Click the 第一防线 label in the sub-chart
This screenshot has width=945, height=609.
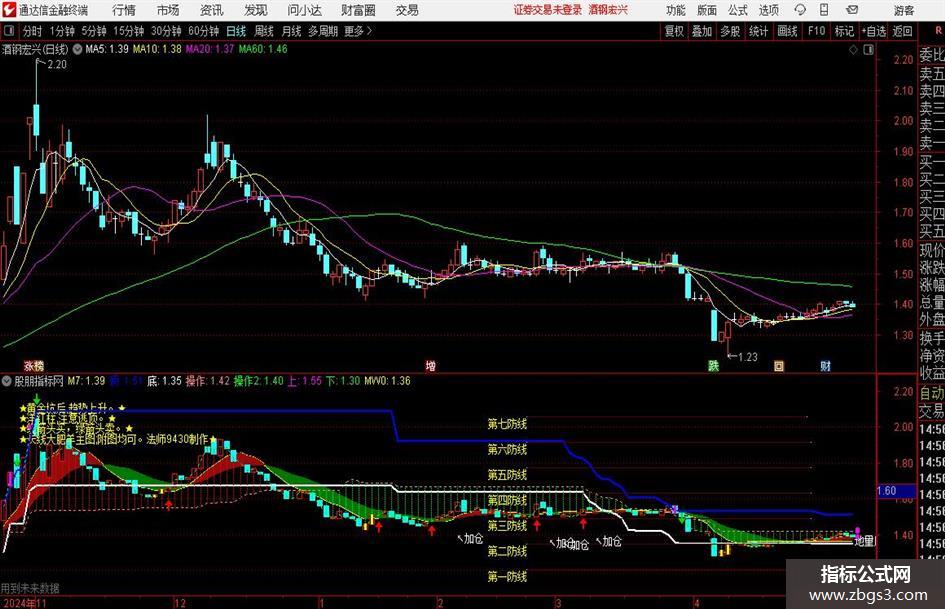(x=507, y=577)
